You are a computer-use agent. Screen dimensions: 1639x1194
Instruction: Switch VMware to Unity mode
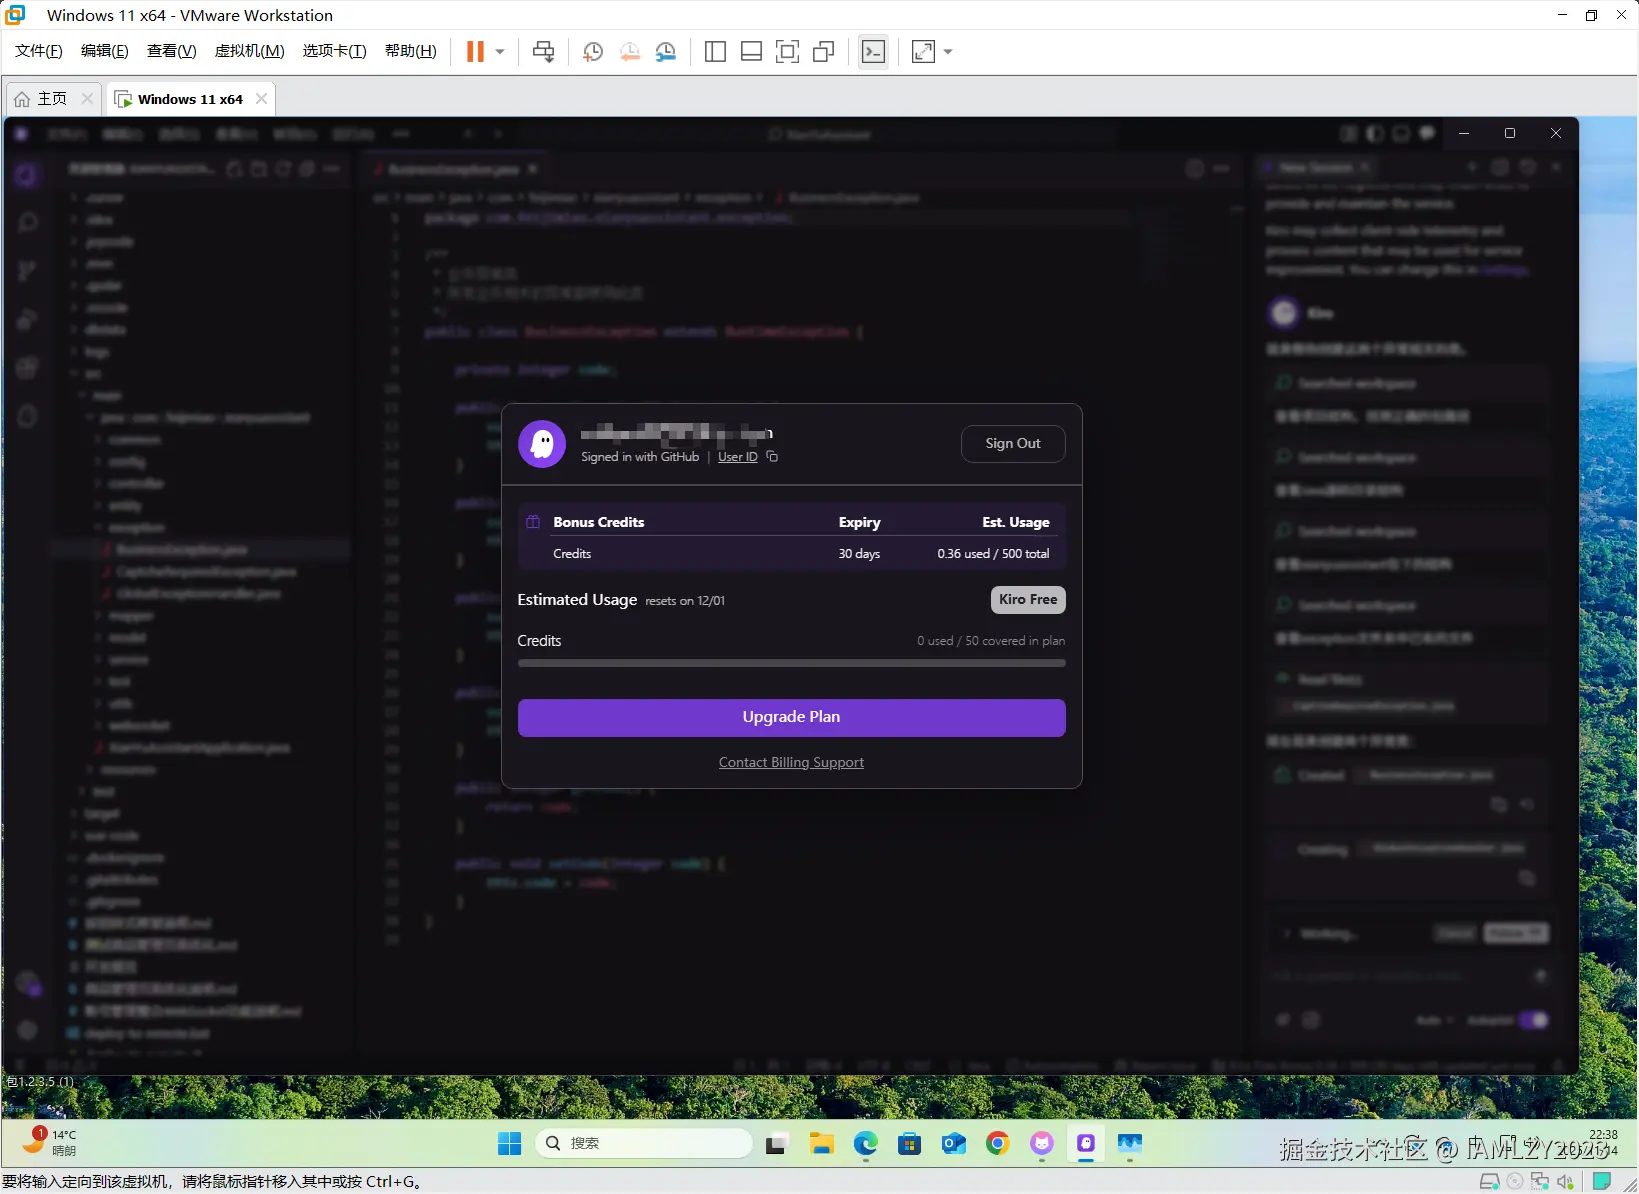(x=824, y=52)
